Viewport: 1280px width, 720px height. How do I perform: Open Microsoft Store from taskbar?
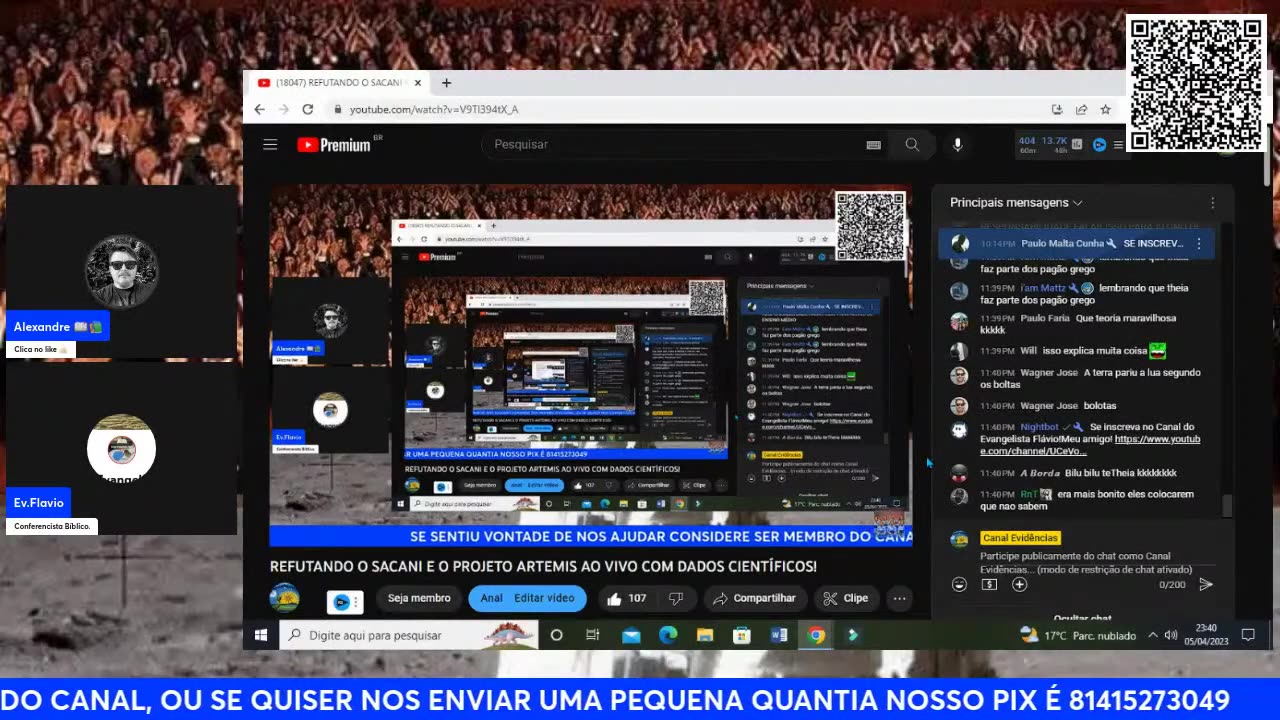click(x=742, y=635)
